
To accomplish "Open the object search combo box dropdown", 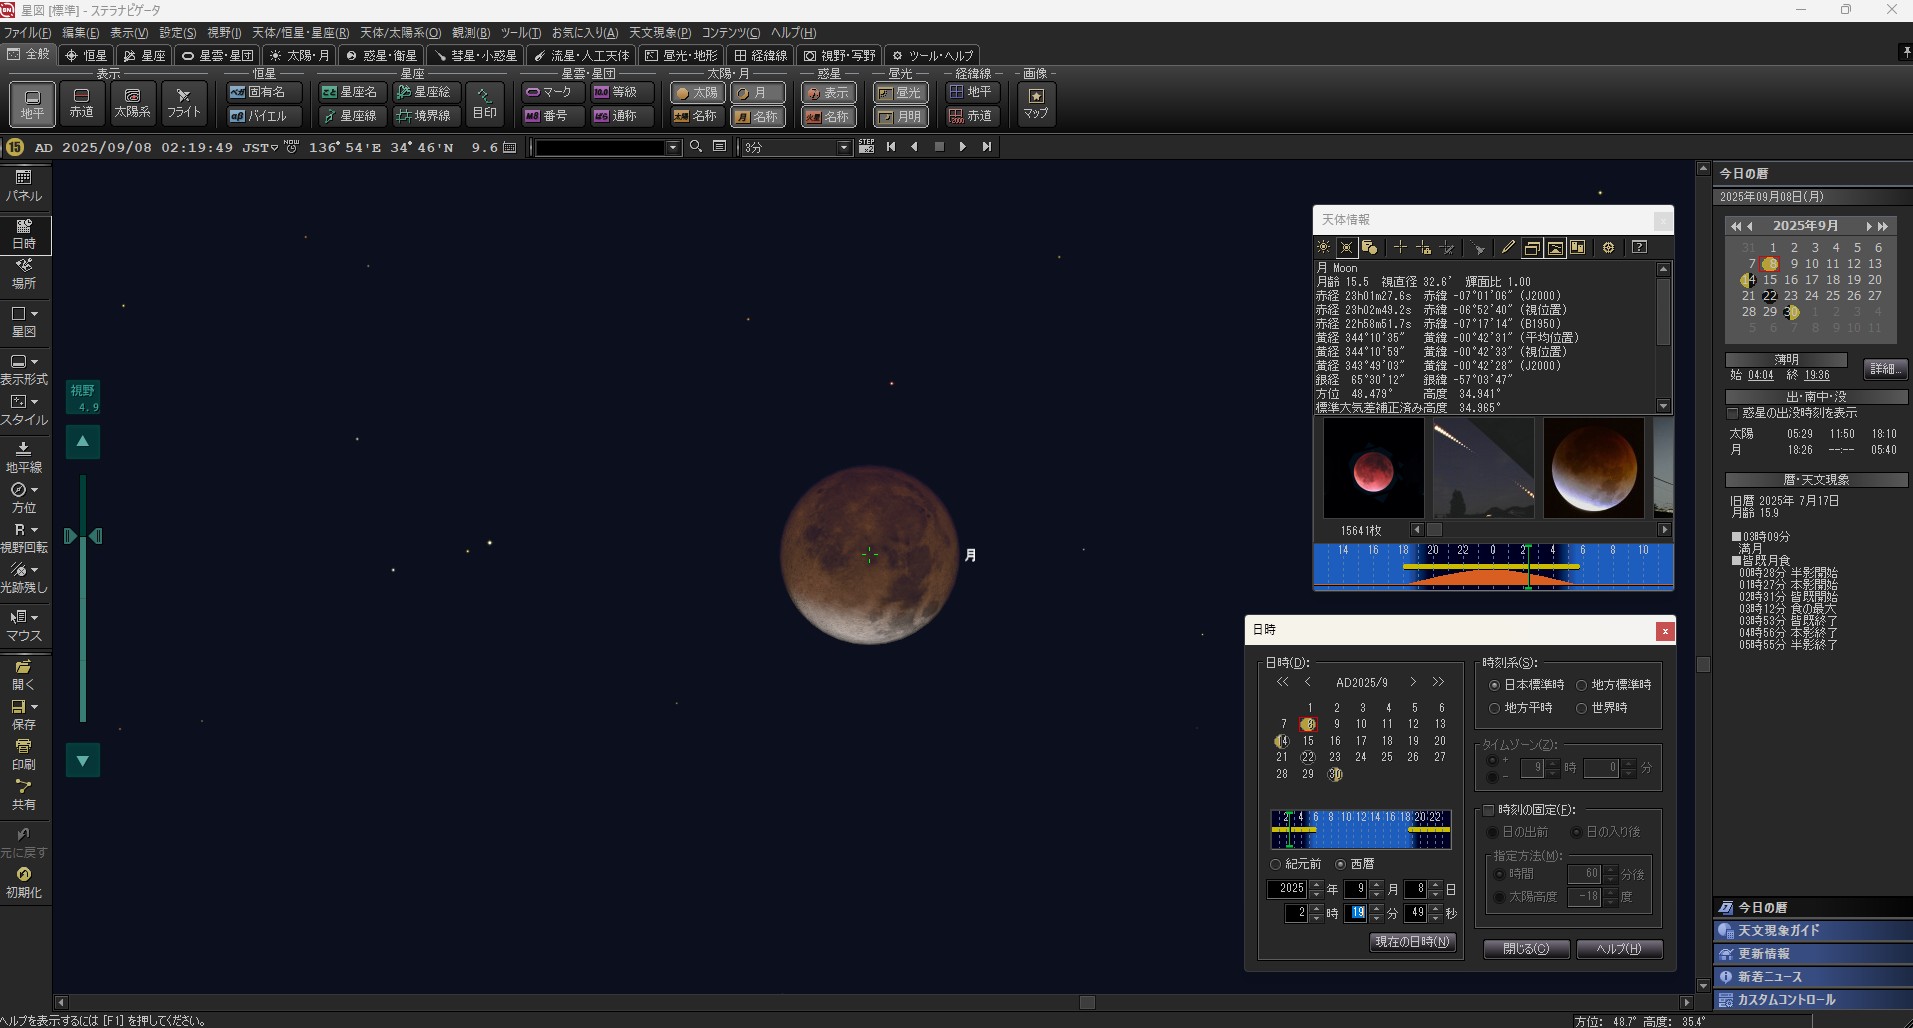I will (672, 148).
